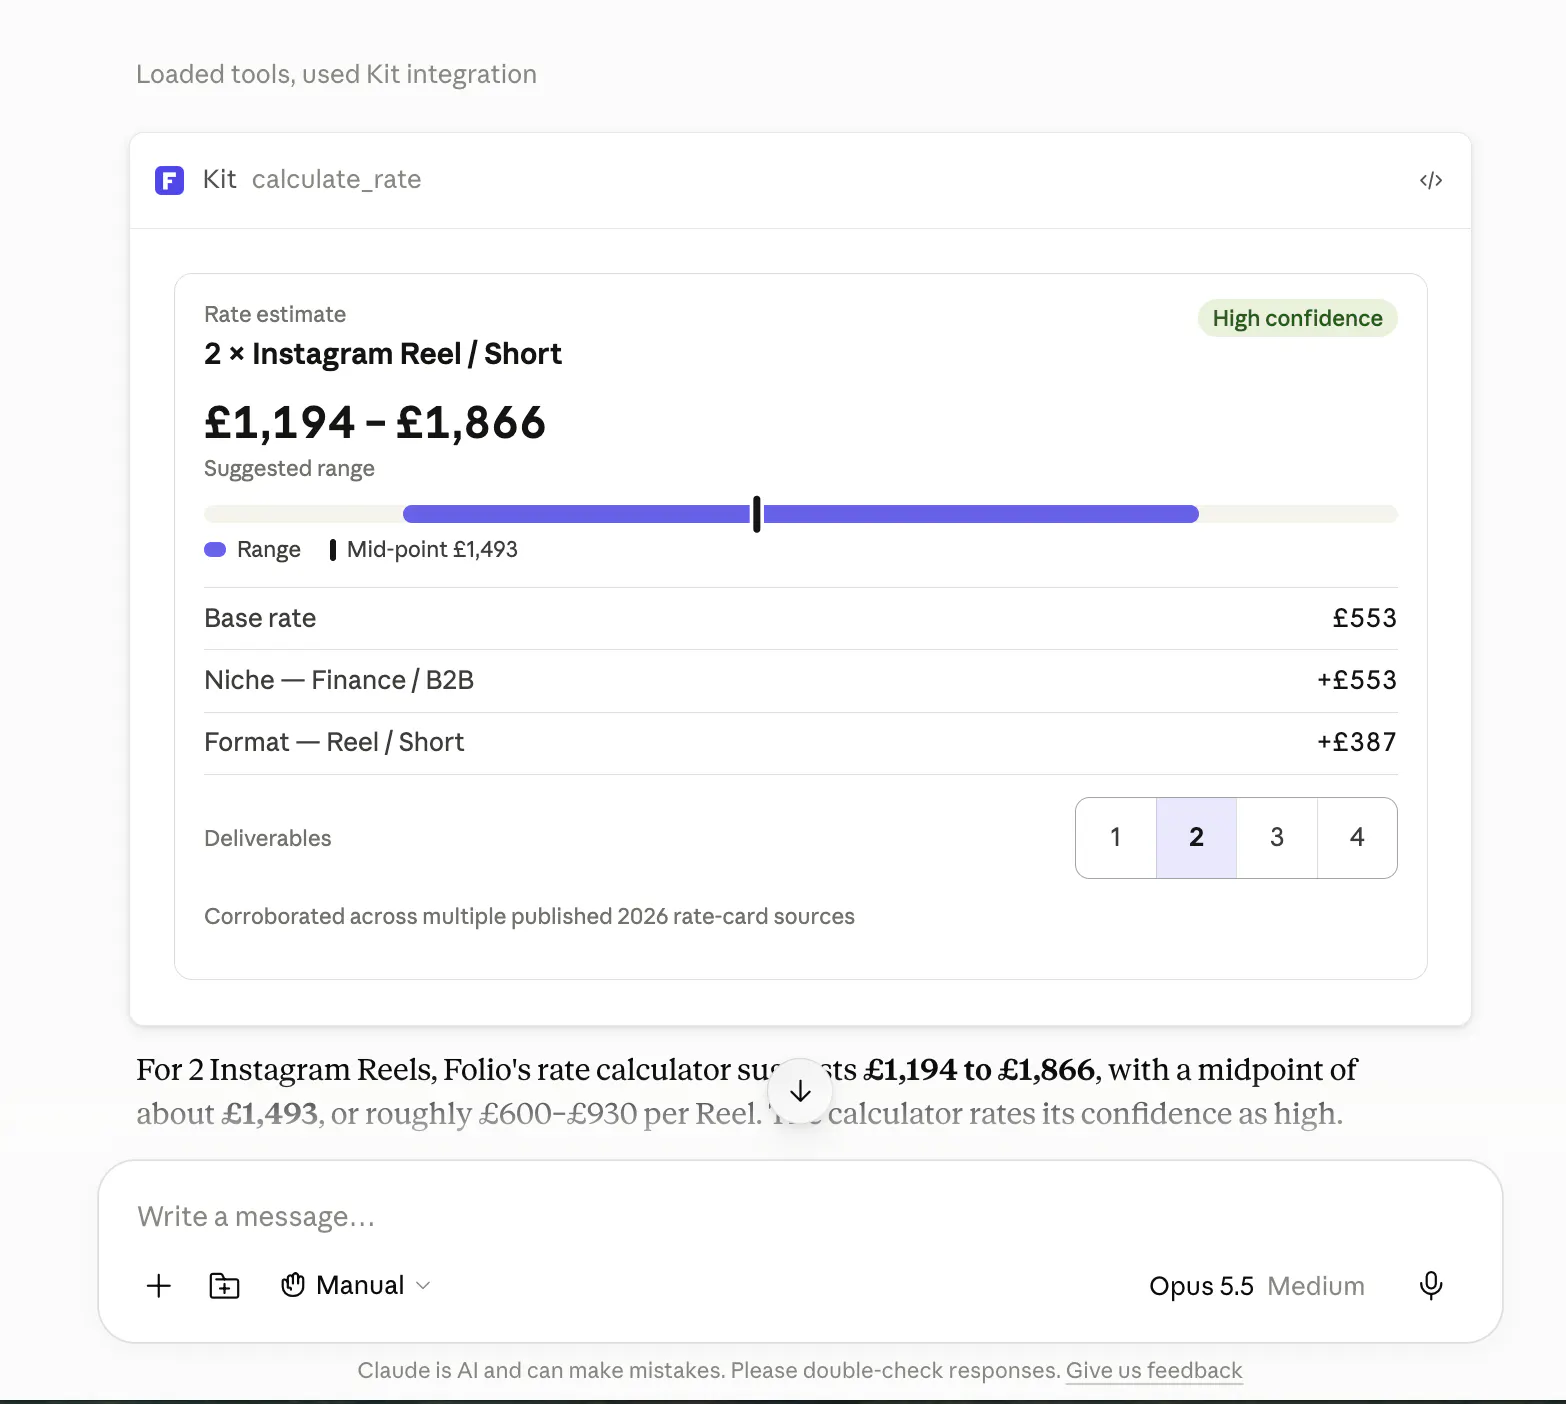Screen dimensions: 1566x1404
Task: Click the purple Range legend marker
Action: [x=215, y=550]
